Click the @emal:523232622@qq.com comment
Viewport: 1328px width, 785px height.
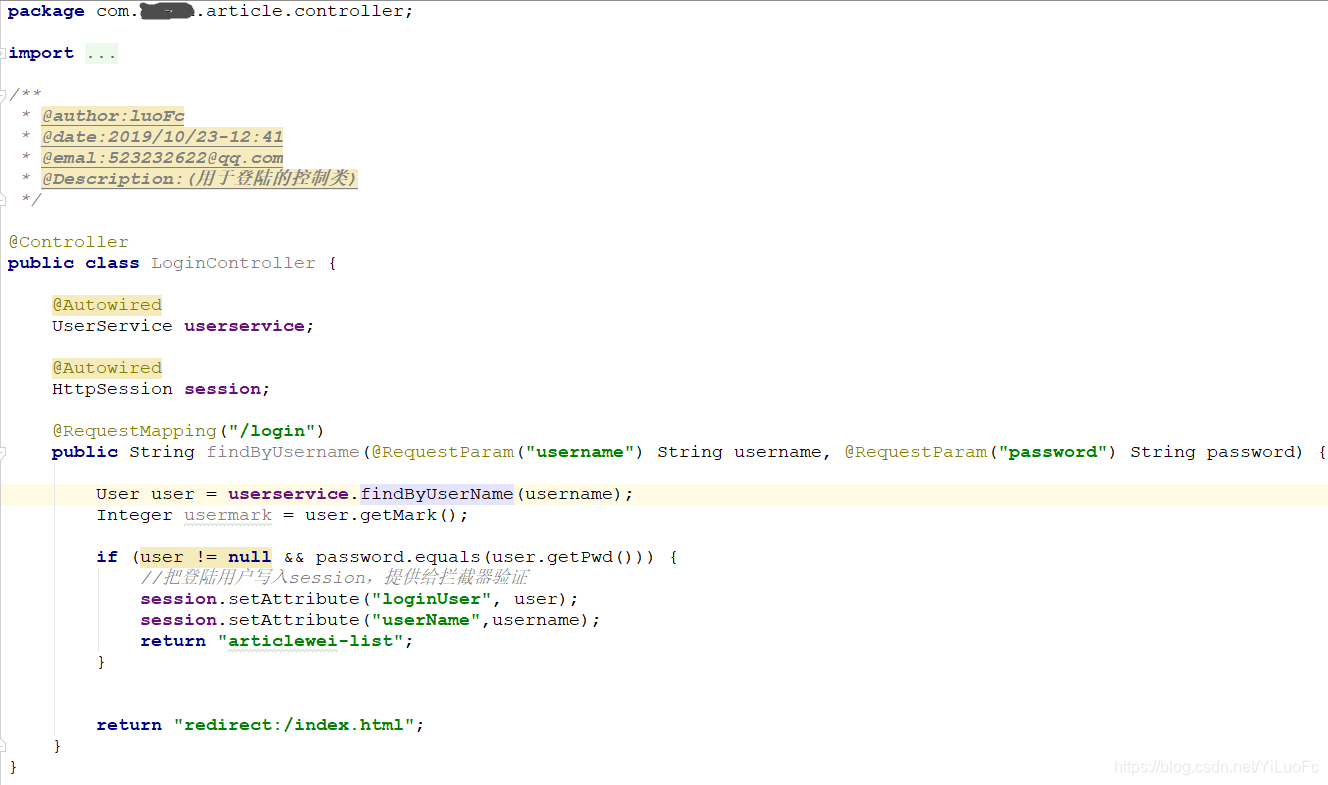[x=163, y=158]
